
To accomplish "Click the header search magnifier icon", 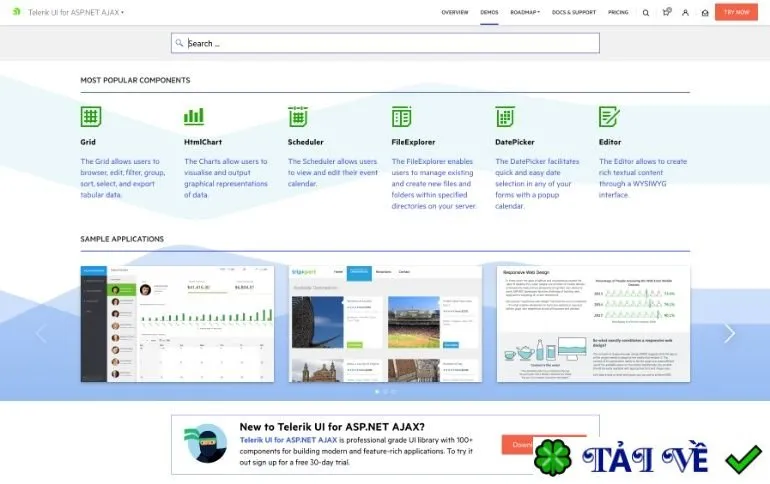I will click(646, 13).
